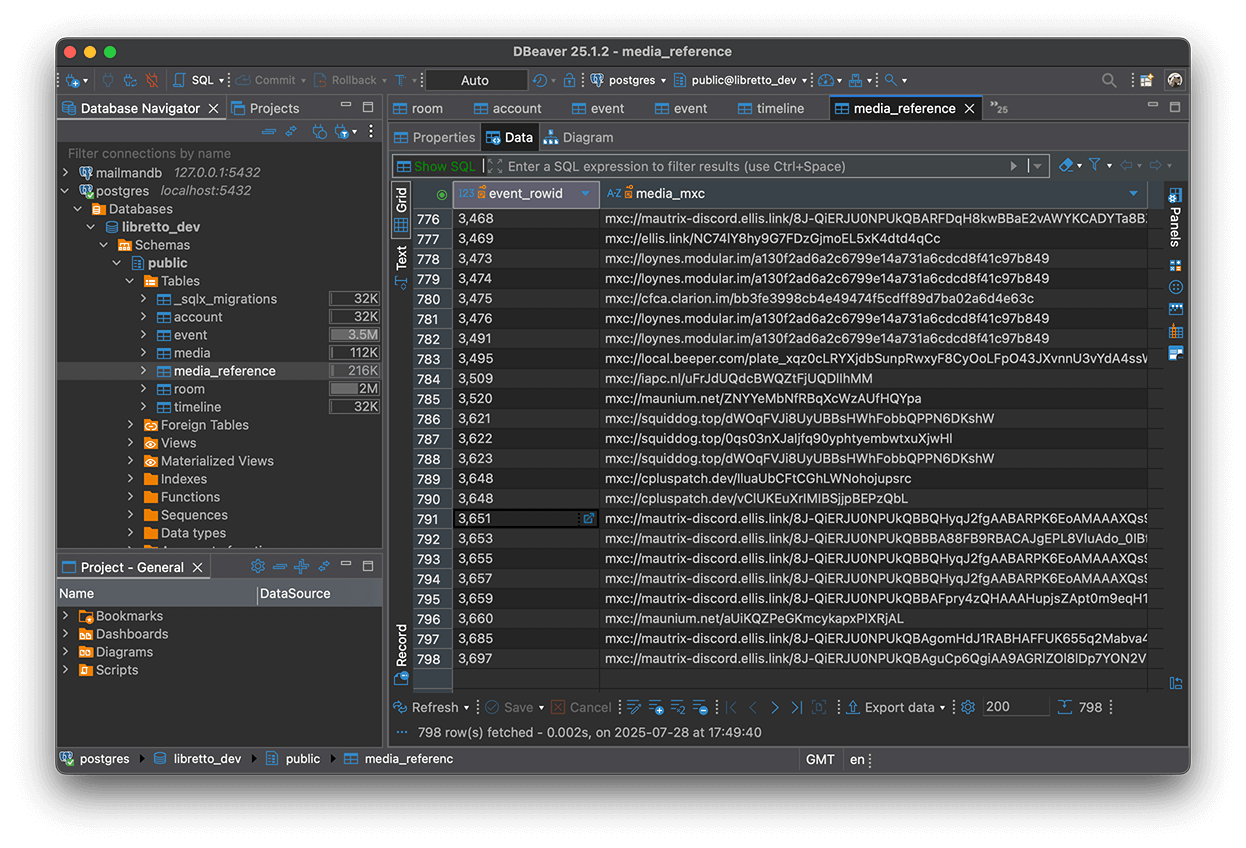Toggle Link with Editor in Navigator
This screenshot has height=848, width=1246.
[291, 131]
